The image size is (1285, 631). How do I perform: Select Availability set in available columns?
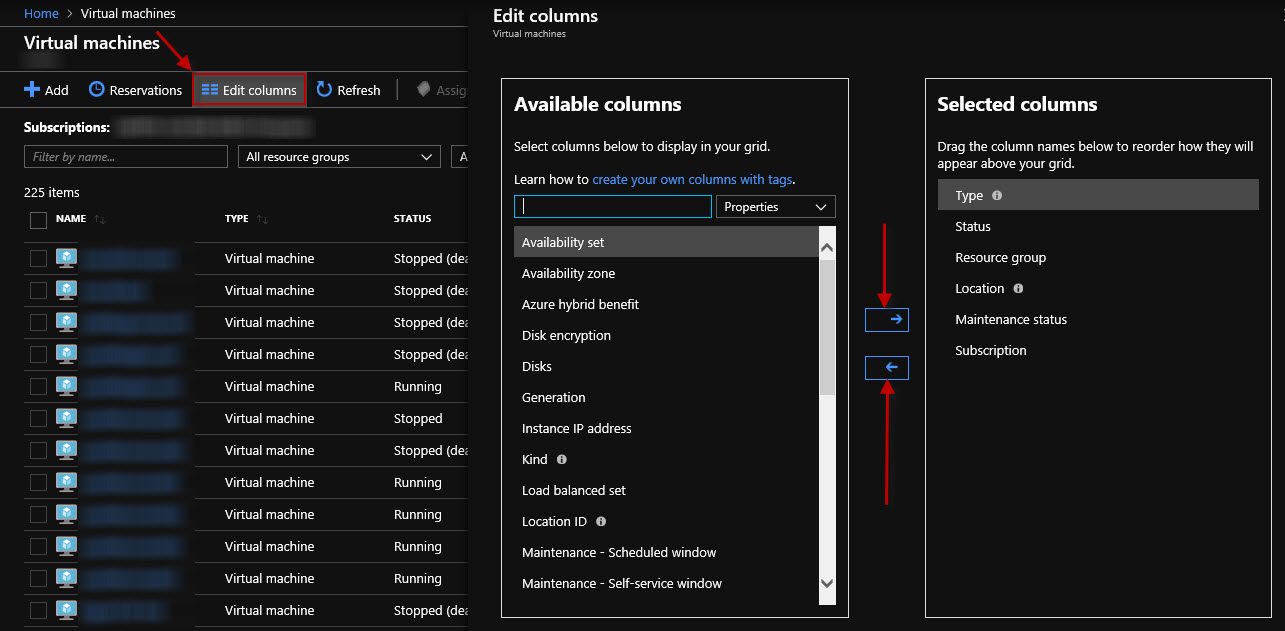(x=666, y=242)
